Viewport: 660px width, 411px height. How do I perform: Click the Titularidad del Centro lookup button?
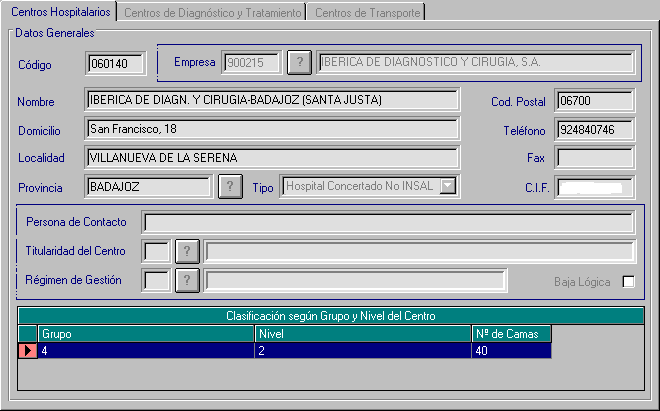click(187, 251)
